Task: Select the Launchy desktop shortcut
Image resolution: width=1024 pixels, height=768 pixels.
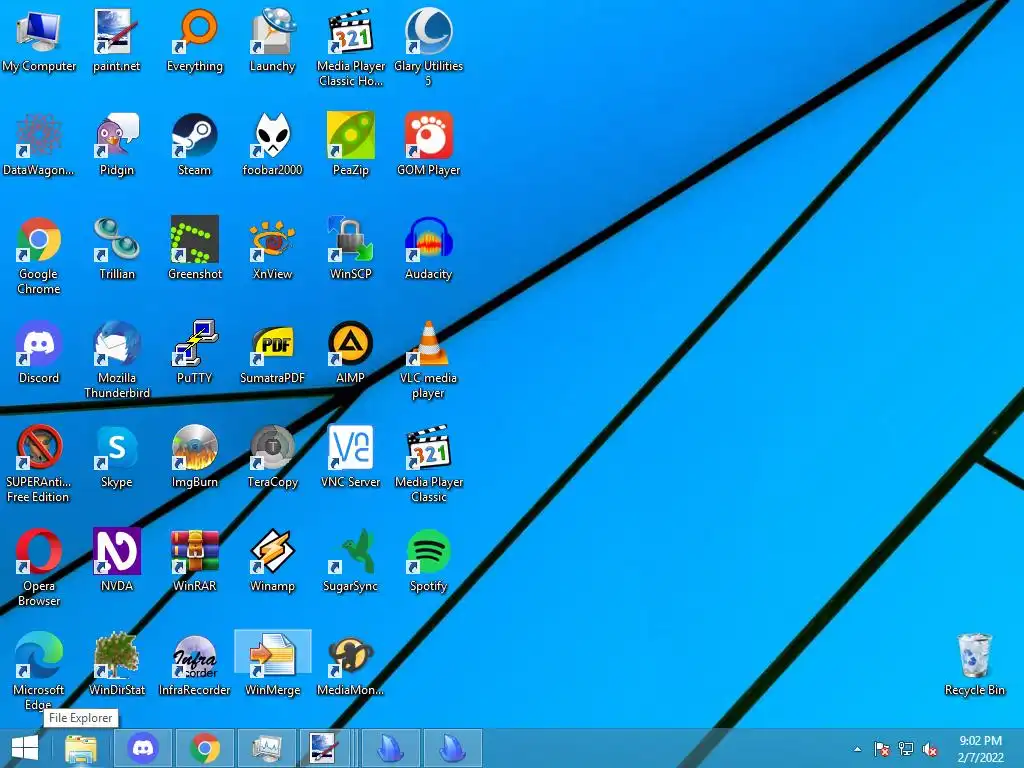Action: click(x=272, y=40)
